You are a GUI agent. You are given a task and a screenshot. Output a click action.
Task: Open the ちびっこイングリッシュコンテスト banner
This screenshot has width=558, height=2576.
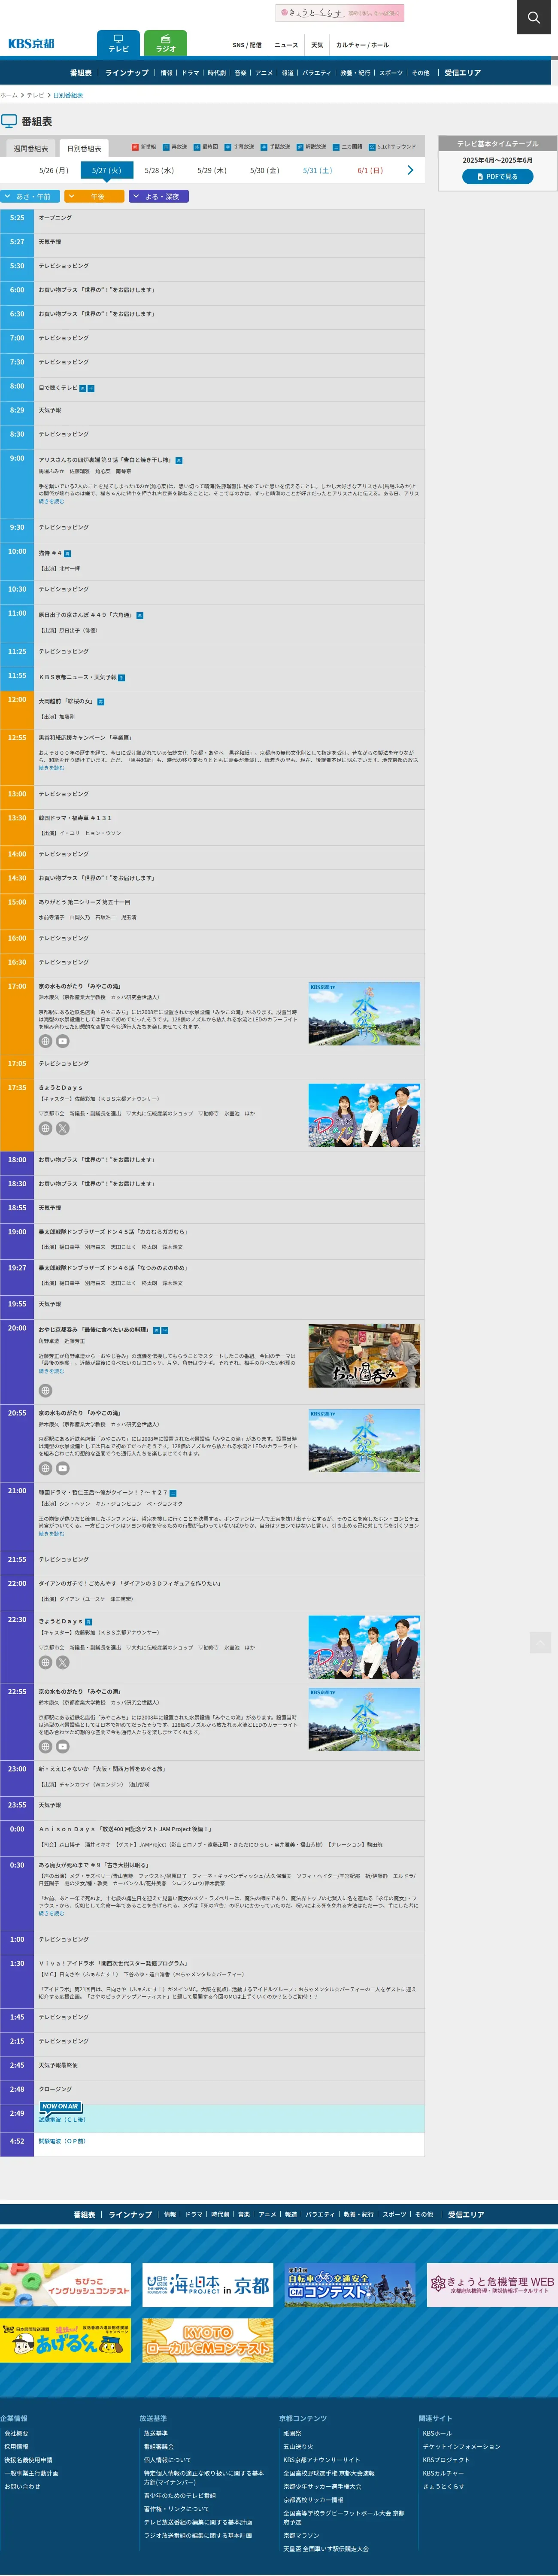tap(65, 2285)
